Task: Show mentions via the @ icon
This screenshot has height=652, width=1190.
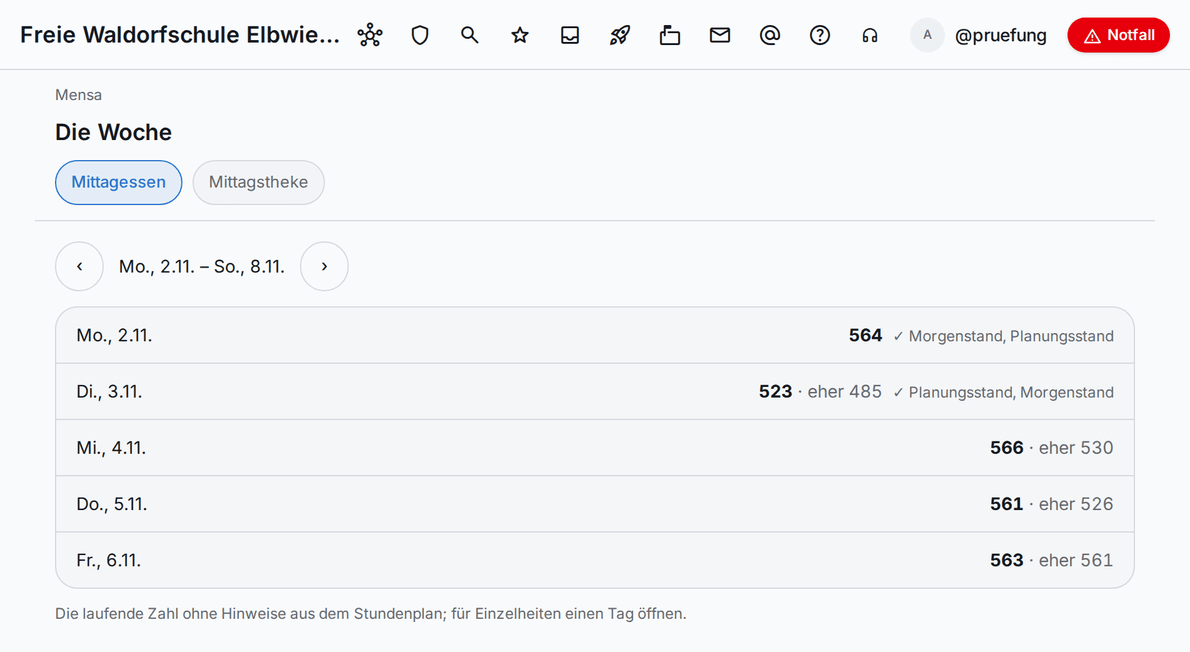Action: tap(770, 35)
